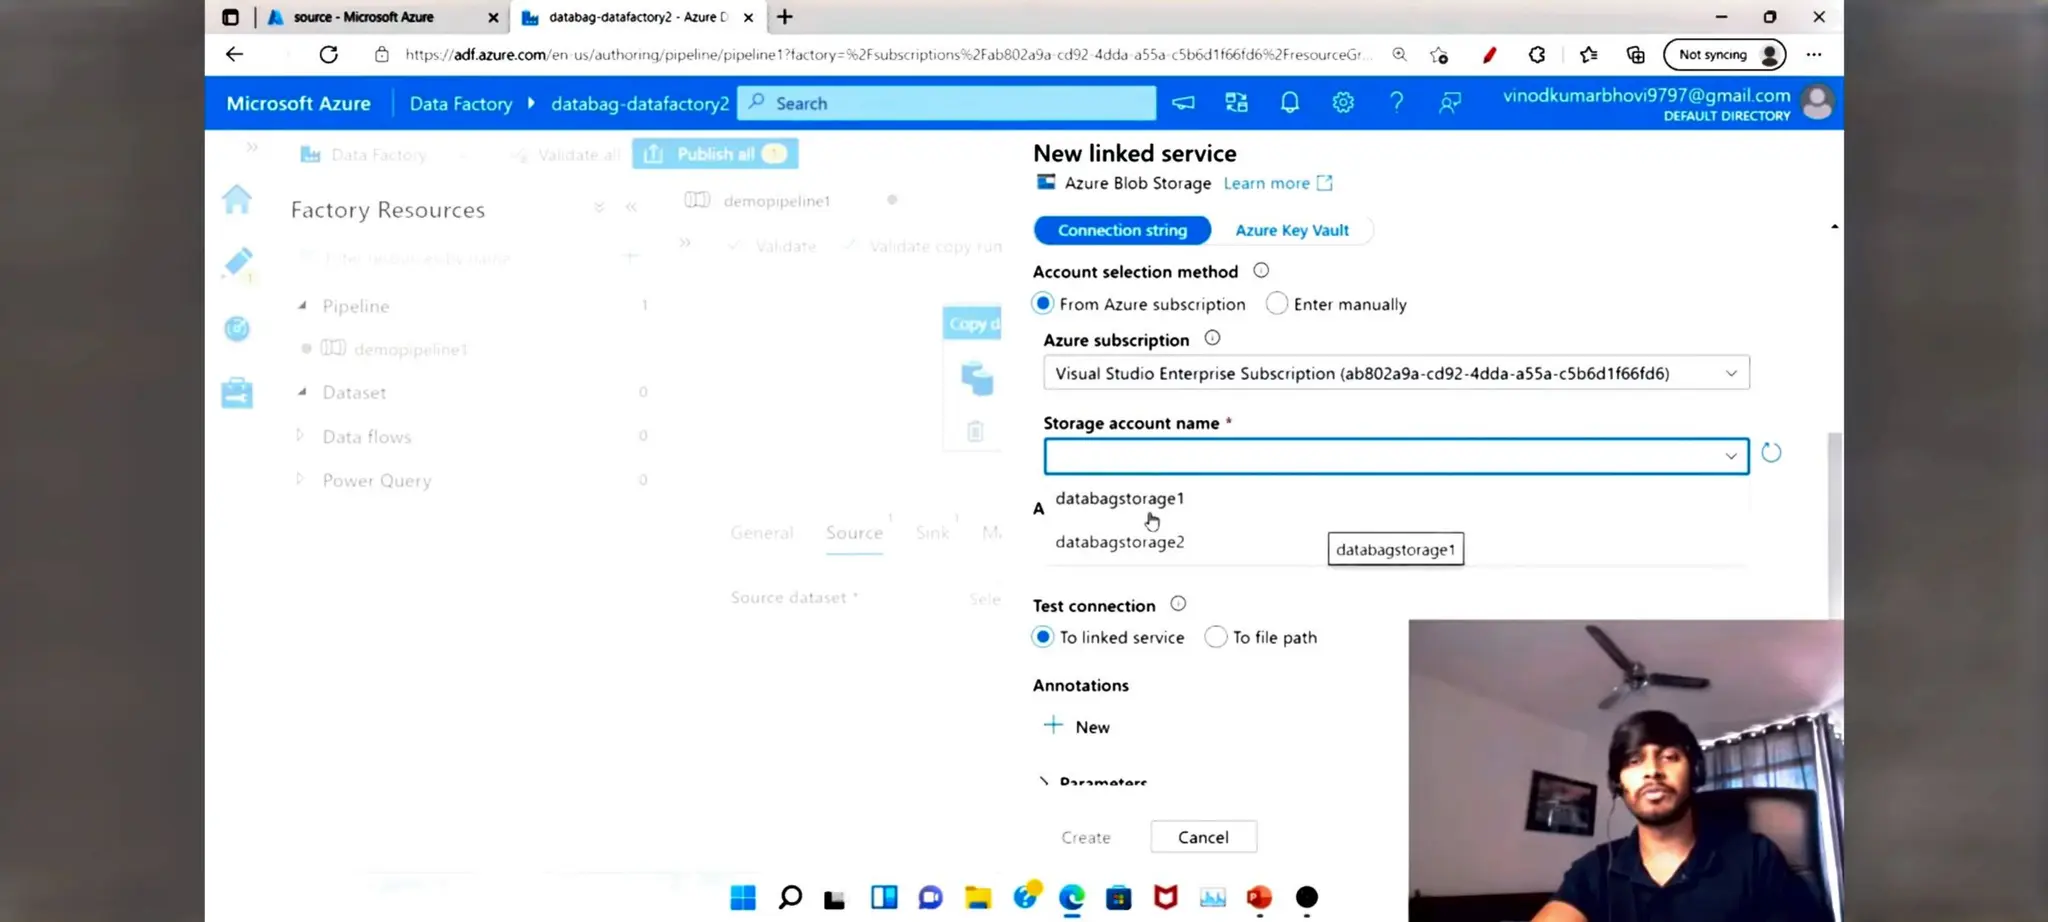This screenshot has height=922, width=2048.
Task: Open browser favorites list icon
Action: [1588, 55]
